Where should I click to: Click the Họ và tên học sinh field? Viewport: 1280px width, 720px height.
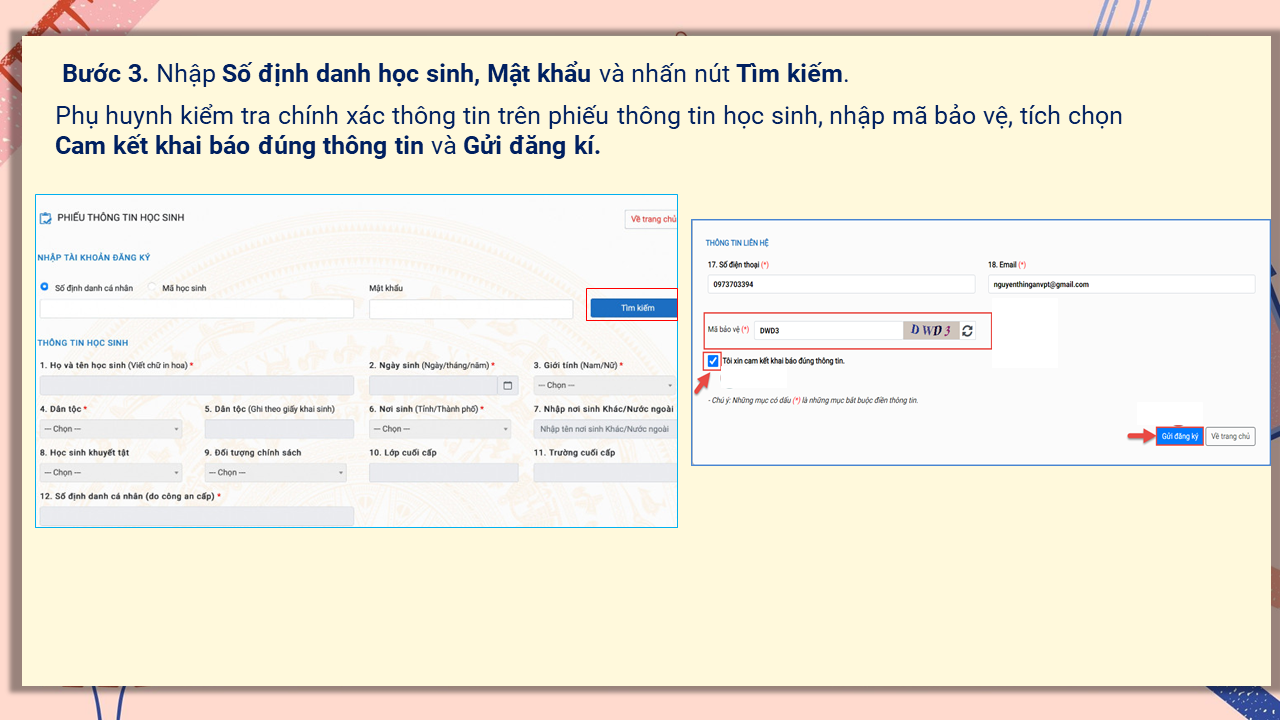(196, 384)
